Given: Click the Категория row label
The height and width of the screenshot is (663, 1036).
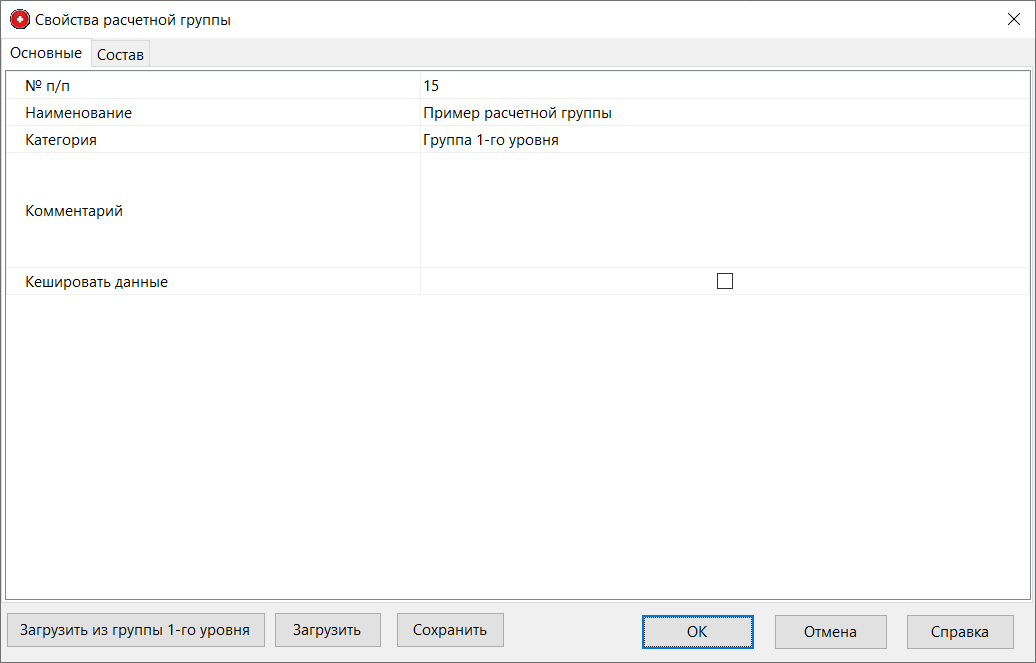Looking at the screenshot, I should (x=58, y=139).
